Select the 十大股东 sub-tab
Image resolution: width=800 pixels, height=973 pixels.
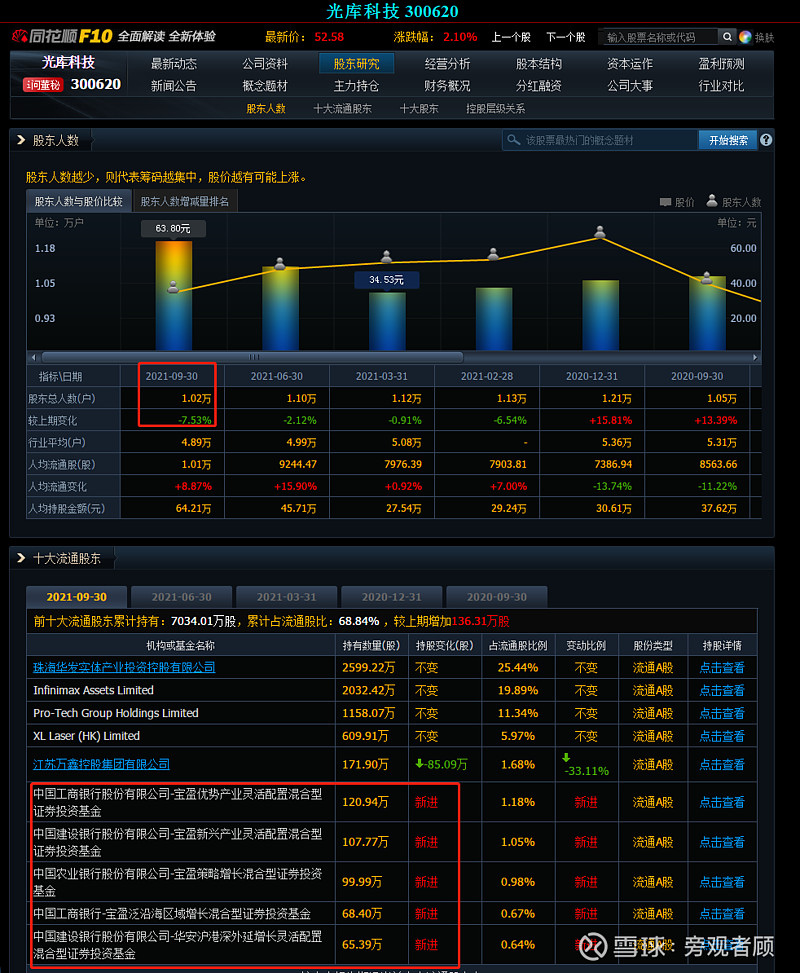click(419, 109)
